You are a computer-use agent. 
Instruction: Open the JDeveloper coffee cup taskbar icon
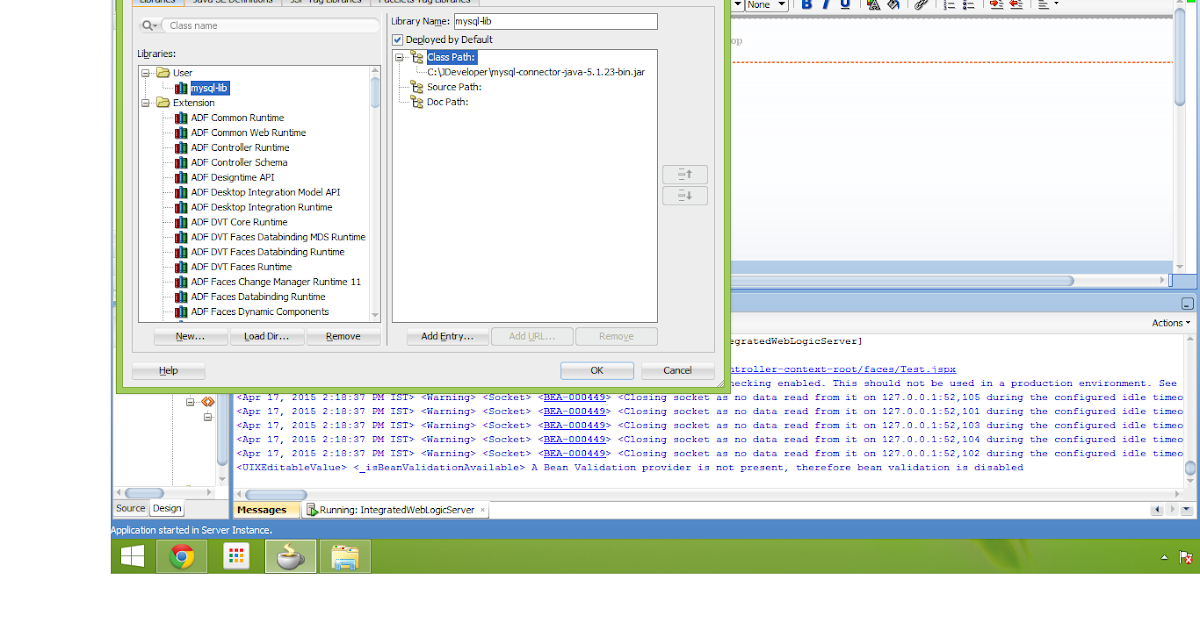tap(291, 557)
